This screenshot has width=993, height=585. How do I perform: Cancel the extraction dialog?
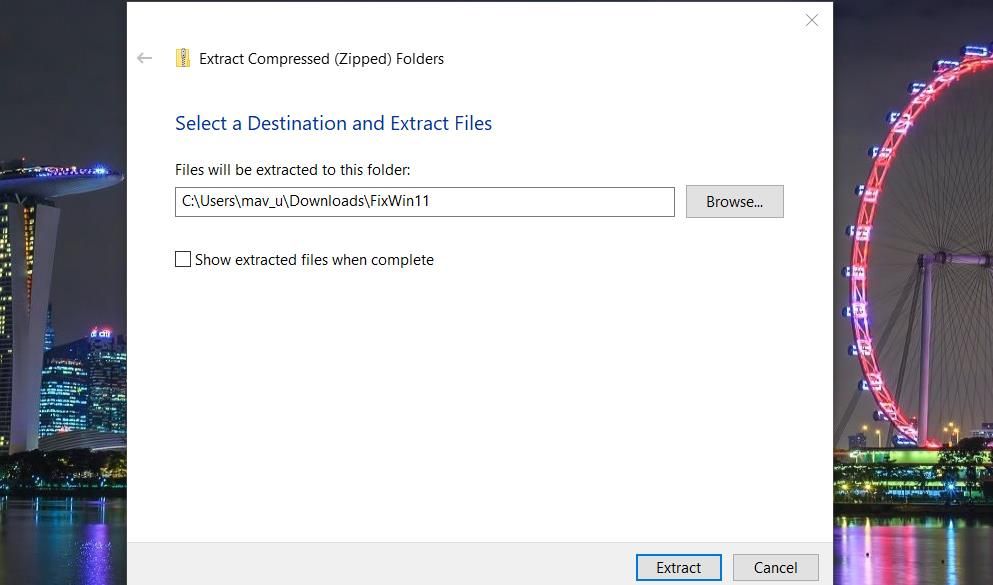775,567
